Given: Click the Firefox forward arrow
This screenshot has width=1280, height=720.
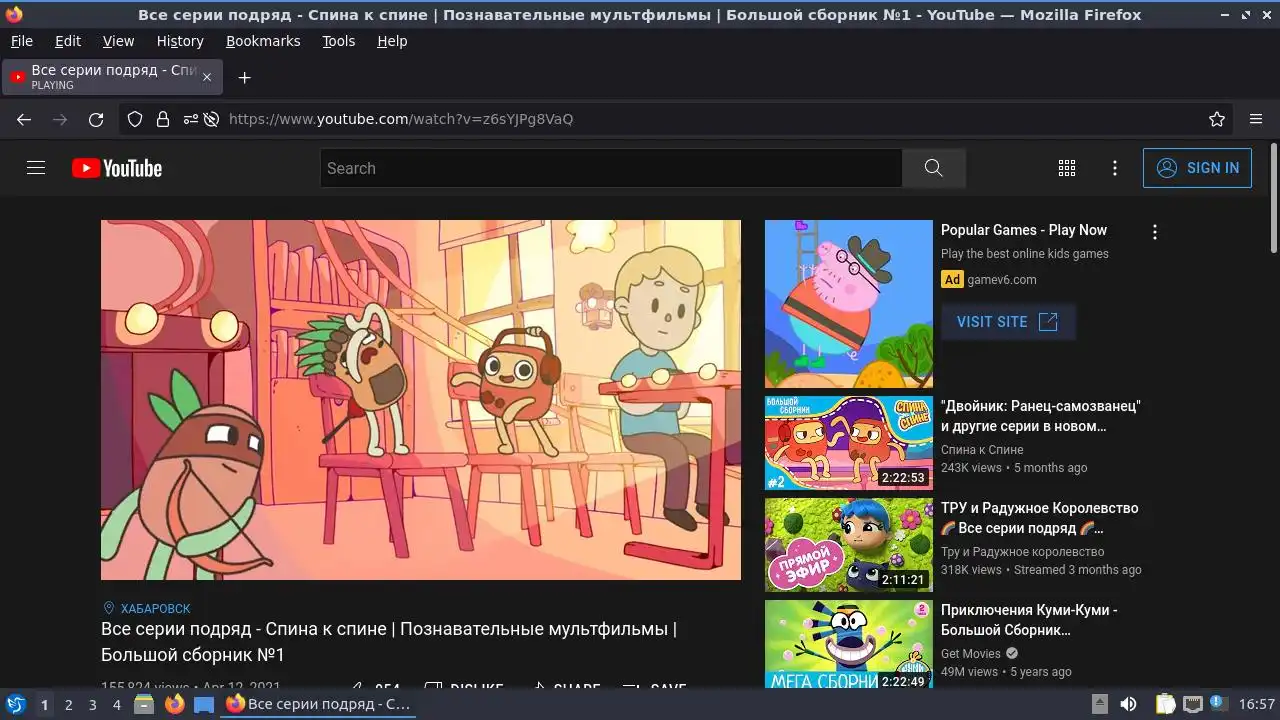Looking at the screenshot, I should (60, 119).
